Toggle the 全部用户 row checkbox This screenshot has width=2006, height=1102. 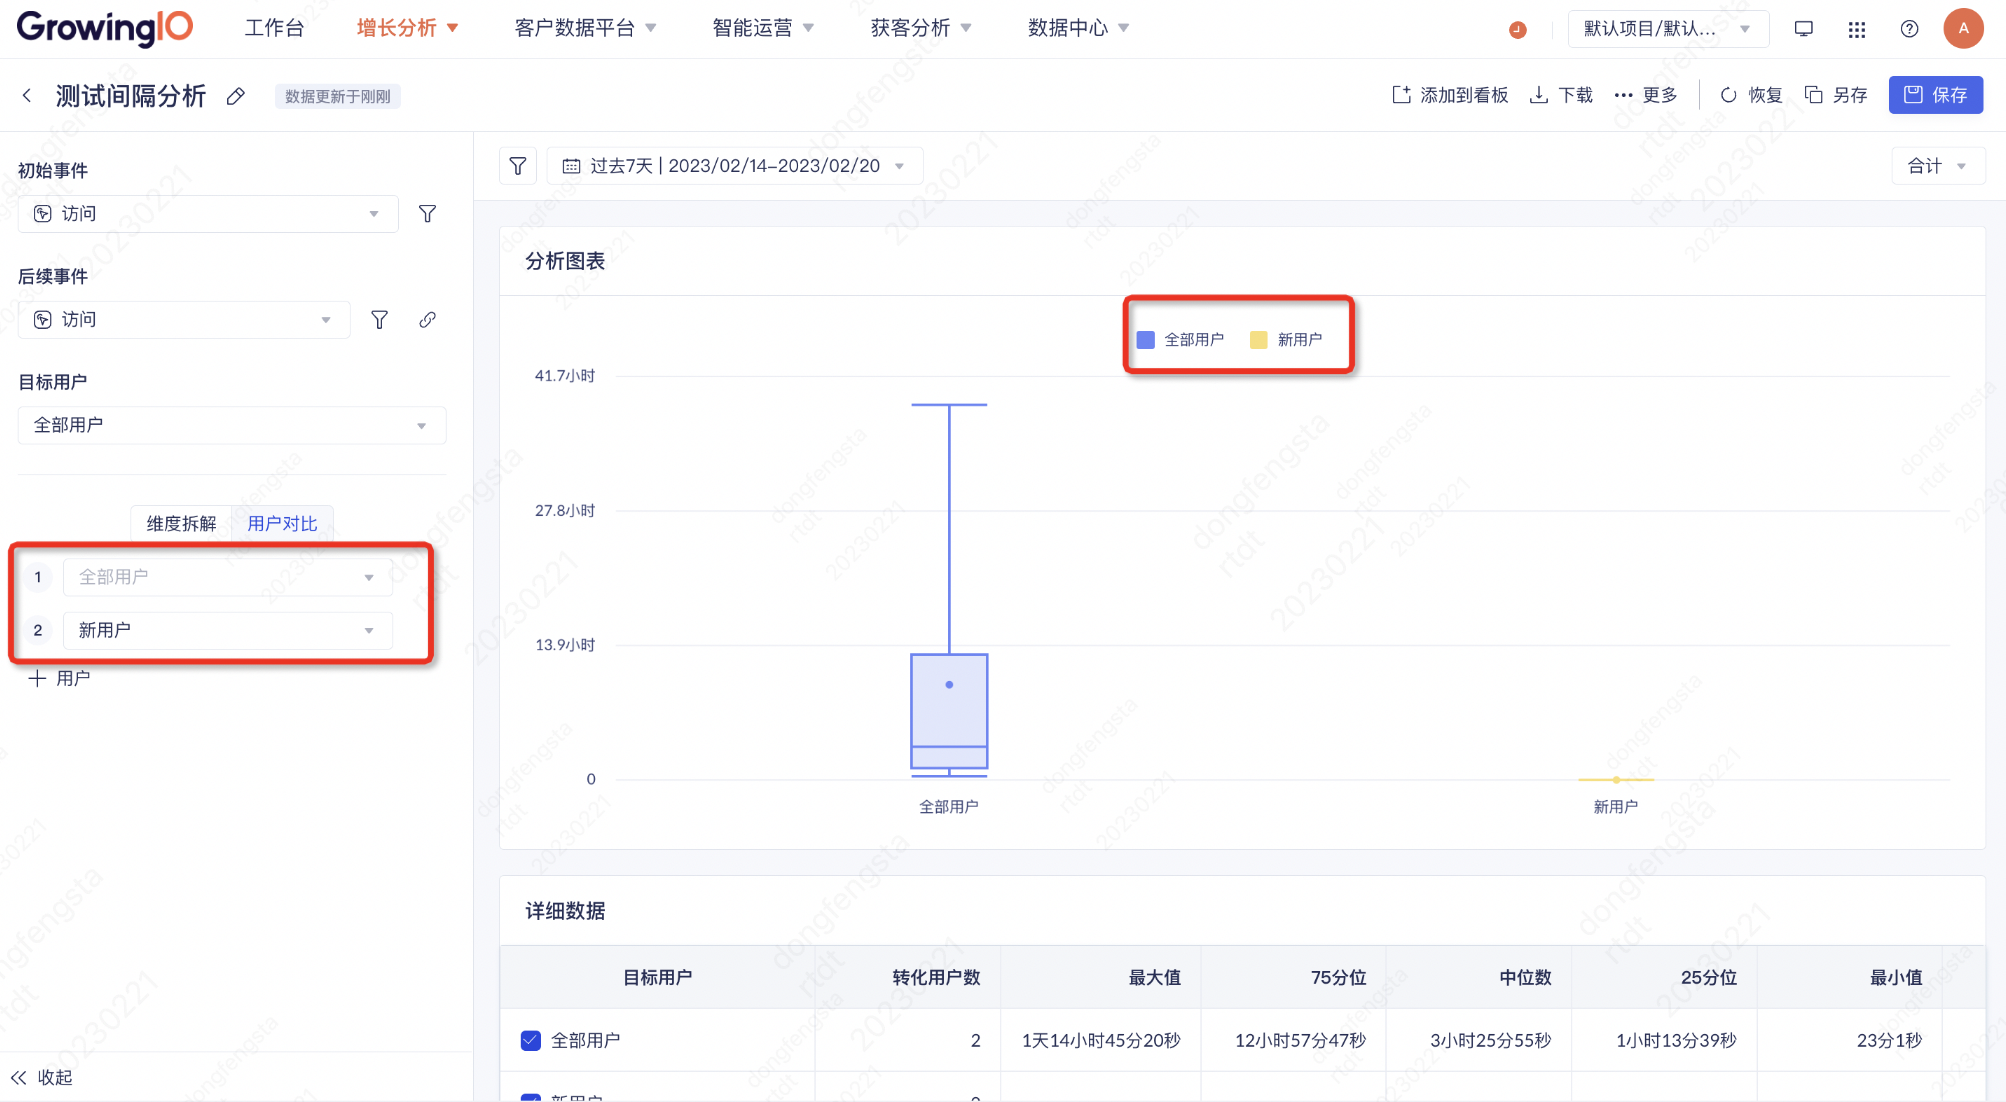(531, 1041)
